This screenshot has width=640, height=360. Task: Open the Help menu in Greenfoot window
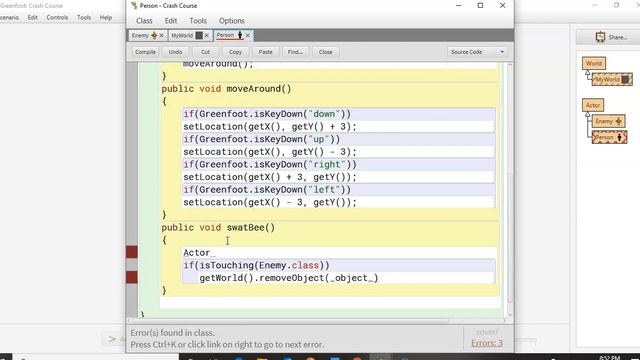(x=106, y=18)
